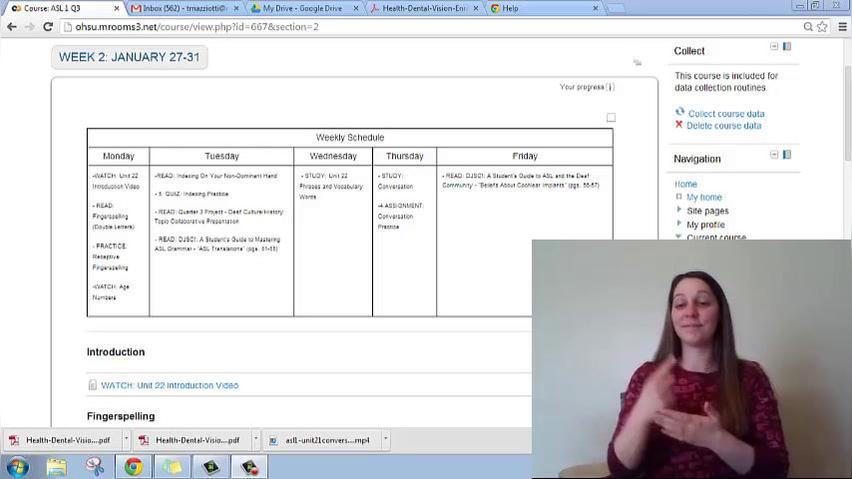Collapse the Navigation block with minus icon
Screen dimensions: 852x479
pos(774,155)
